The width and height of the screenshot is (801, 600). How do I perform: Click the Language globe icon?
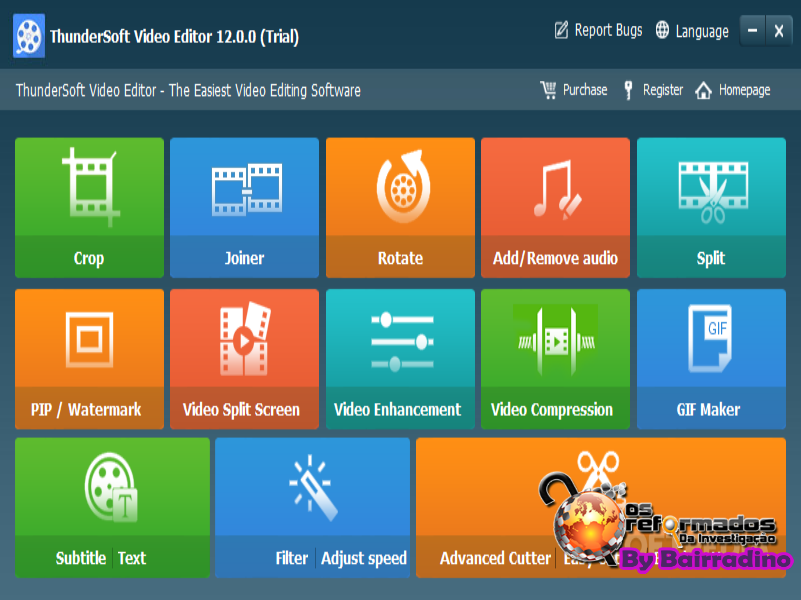pyautogui.click(x=662, y=30)
